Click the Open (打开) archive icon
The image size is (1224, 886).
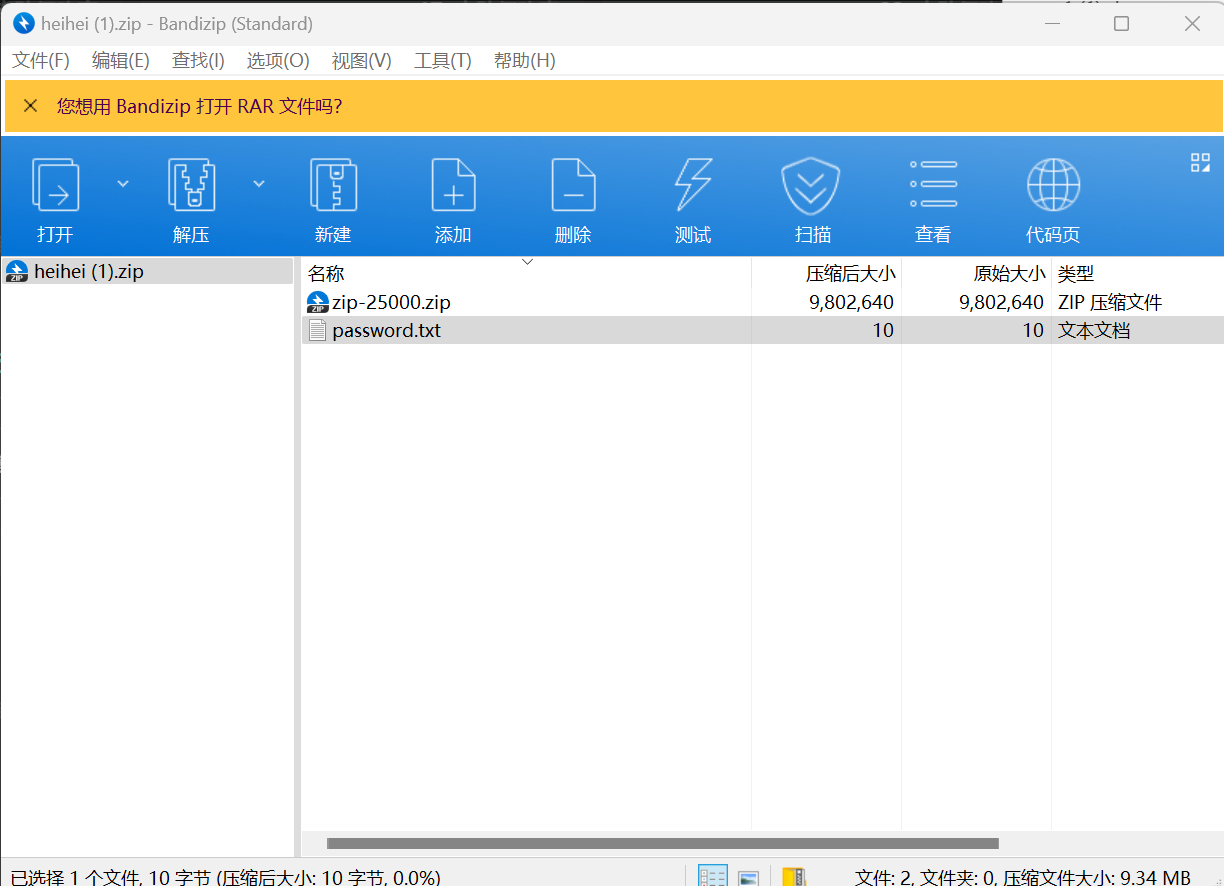pos(56,185)
